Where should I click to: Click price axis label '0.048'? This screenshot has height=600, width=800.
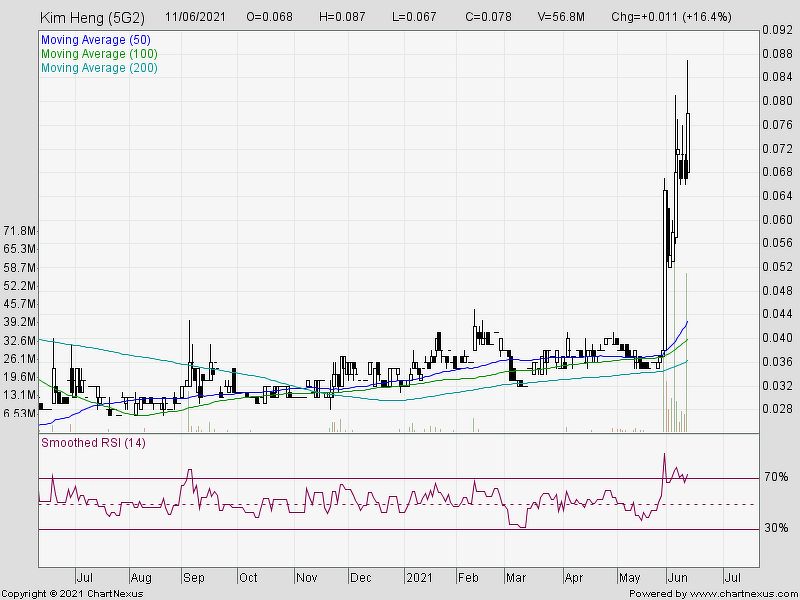coord(777,290)
